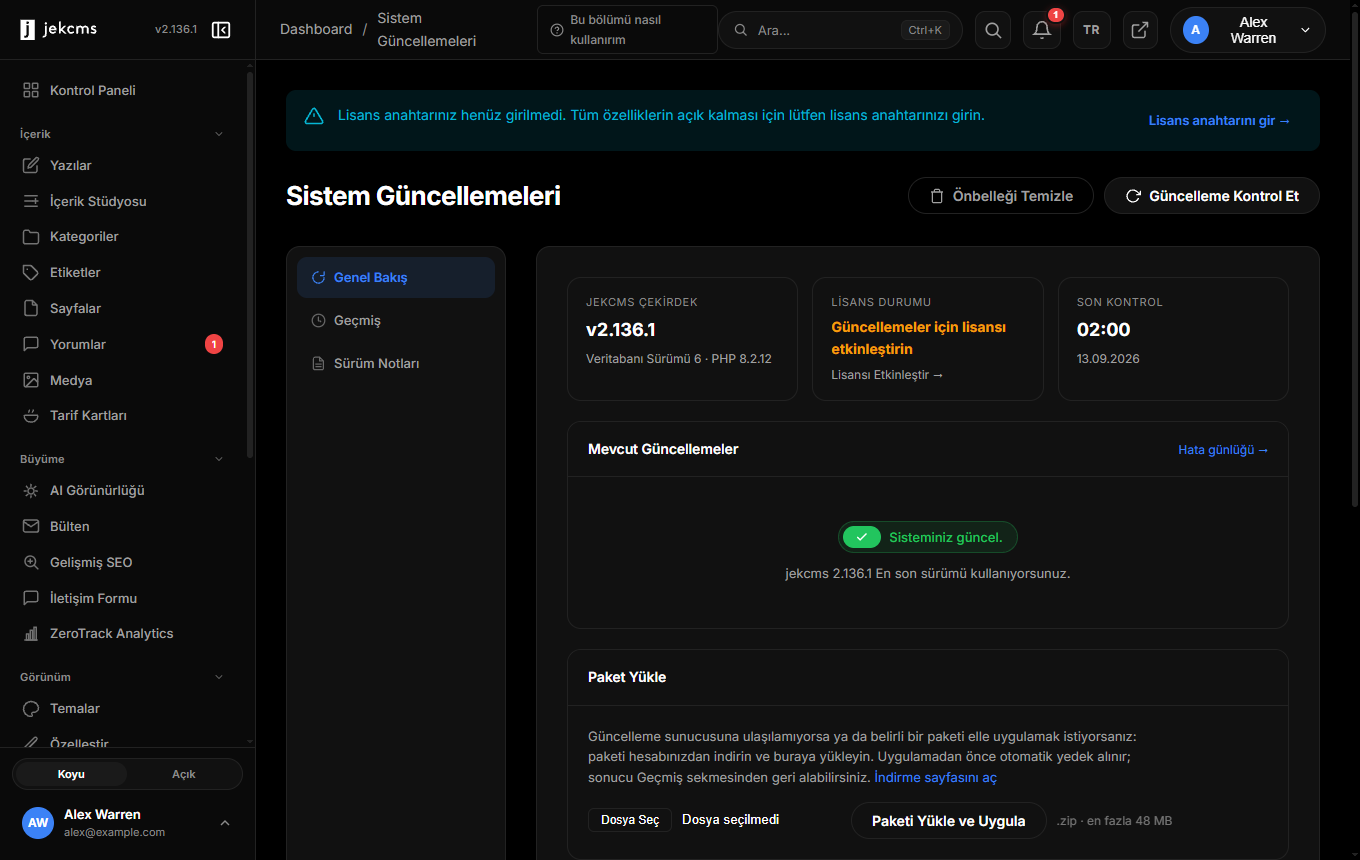Focus the Ara search field
The image size is (1360, 860).
tap(840, 30)
